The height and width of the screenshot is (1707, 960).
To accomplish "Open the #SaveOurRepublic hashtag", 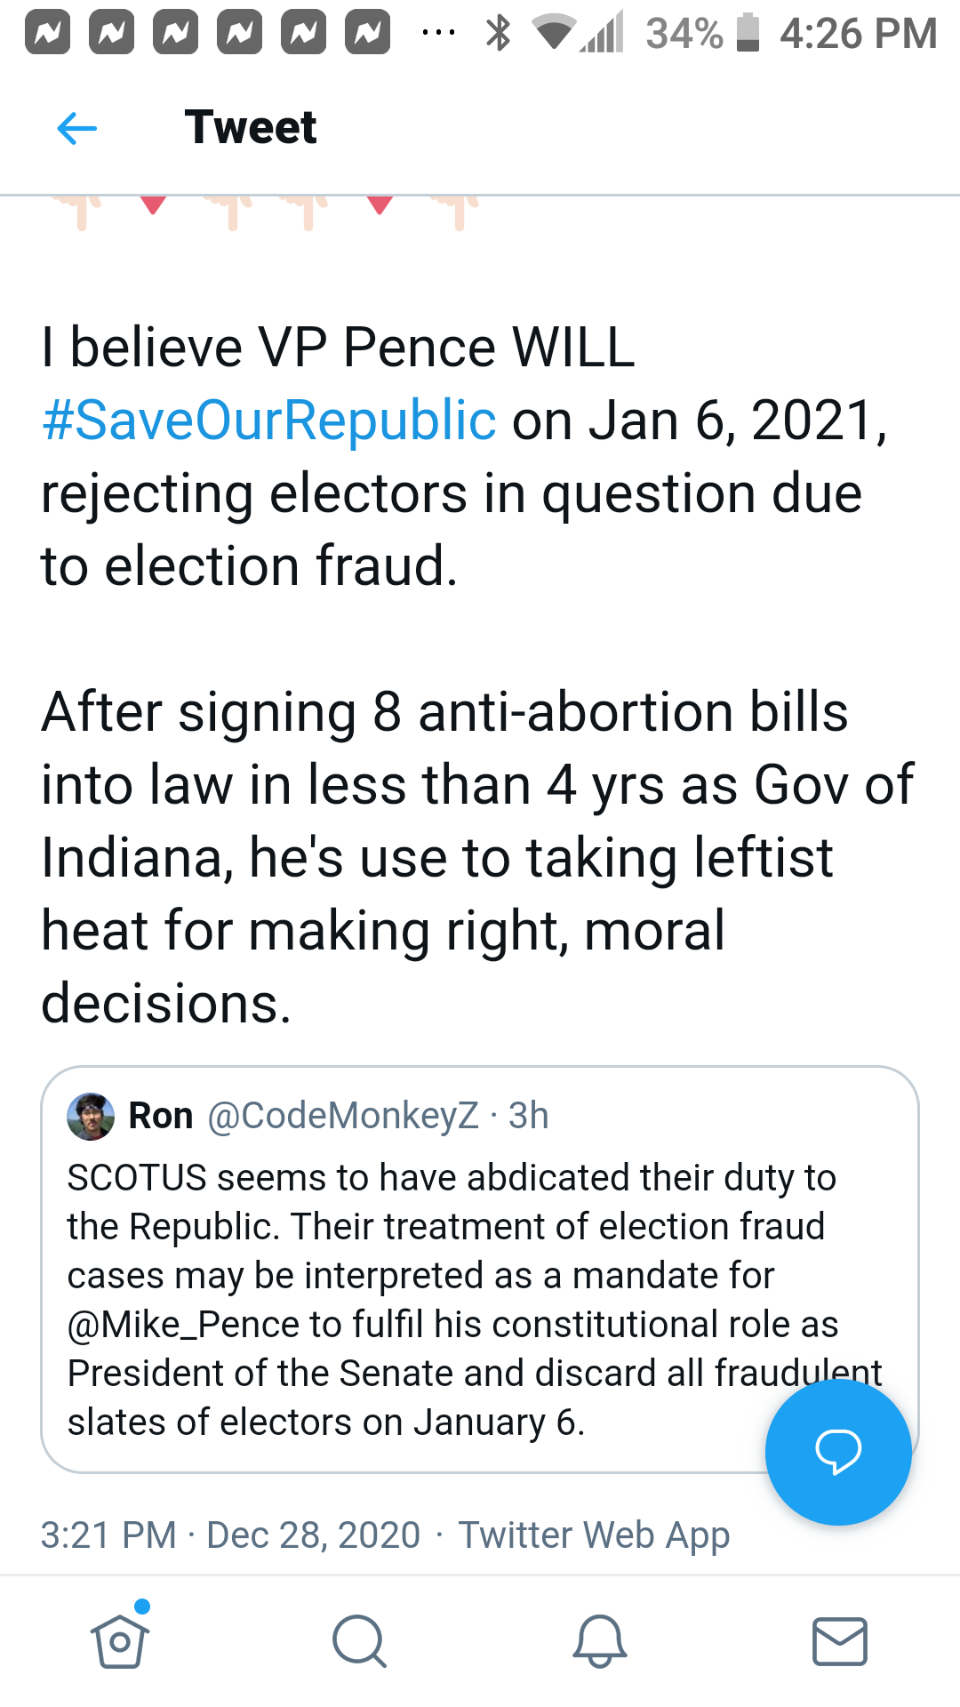I will (269, 420).
